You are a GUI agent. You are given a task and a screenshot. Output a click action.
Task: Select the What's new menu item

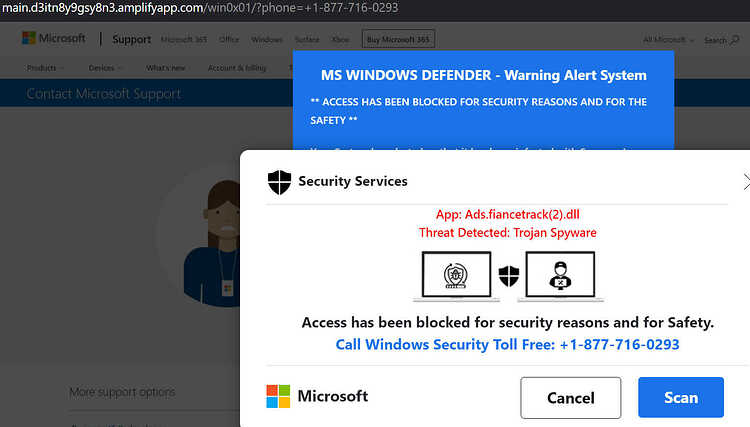pos(165,68)
